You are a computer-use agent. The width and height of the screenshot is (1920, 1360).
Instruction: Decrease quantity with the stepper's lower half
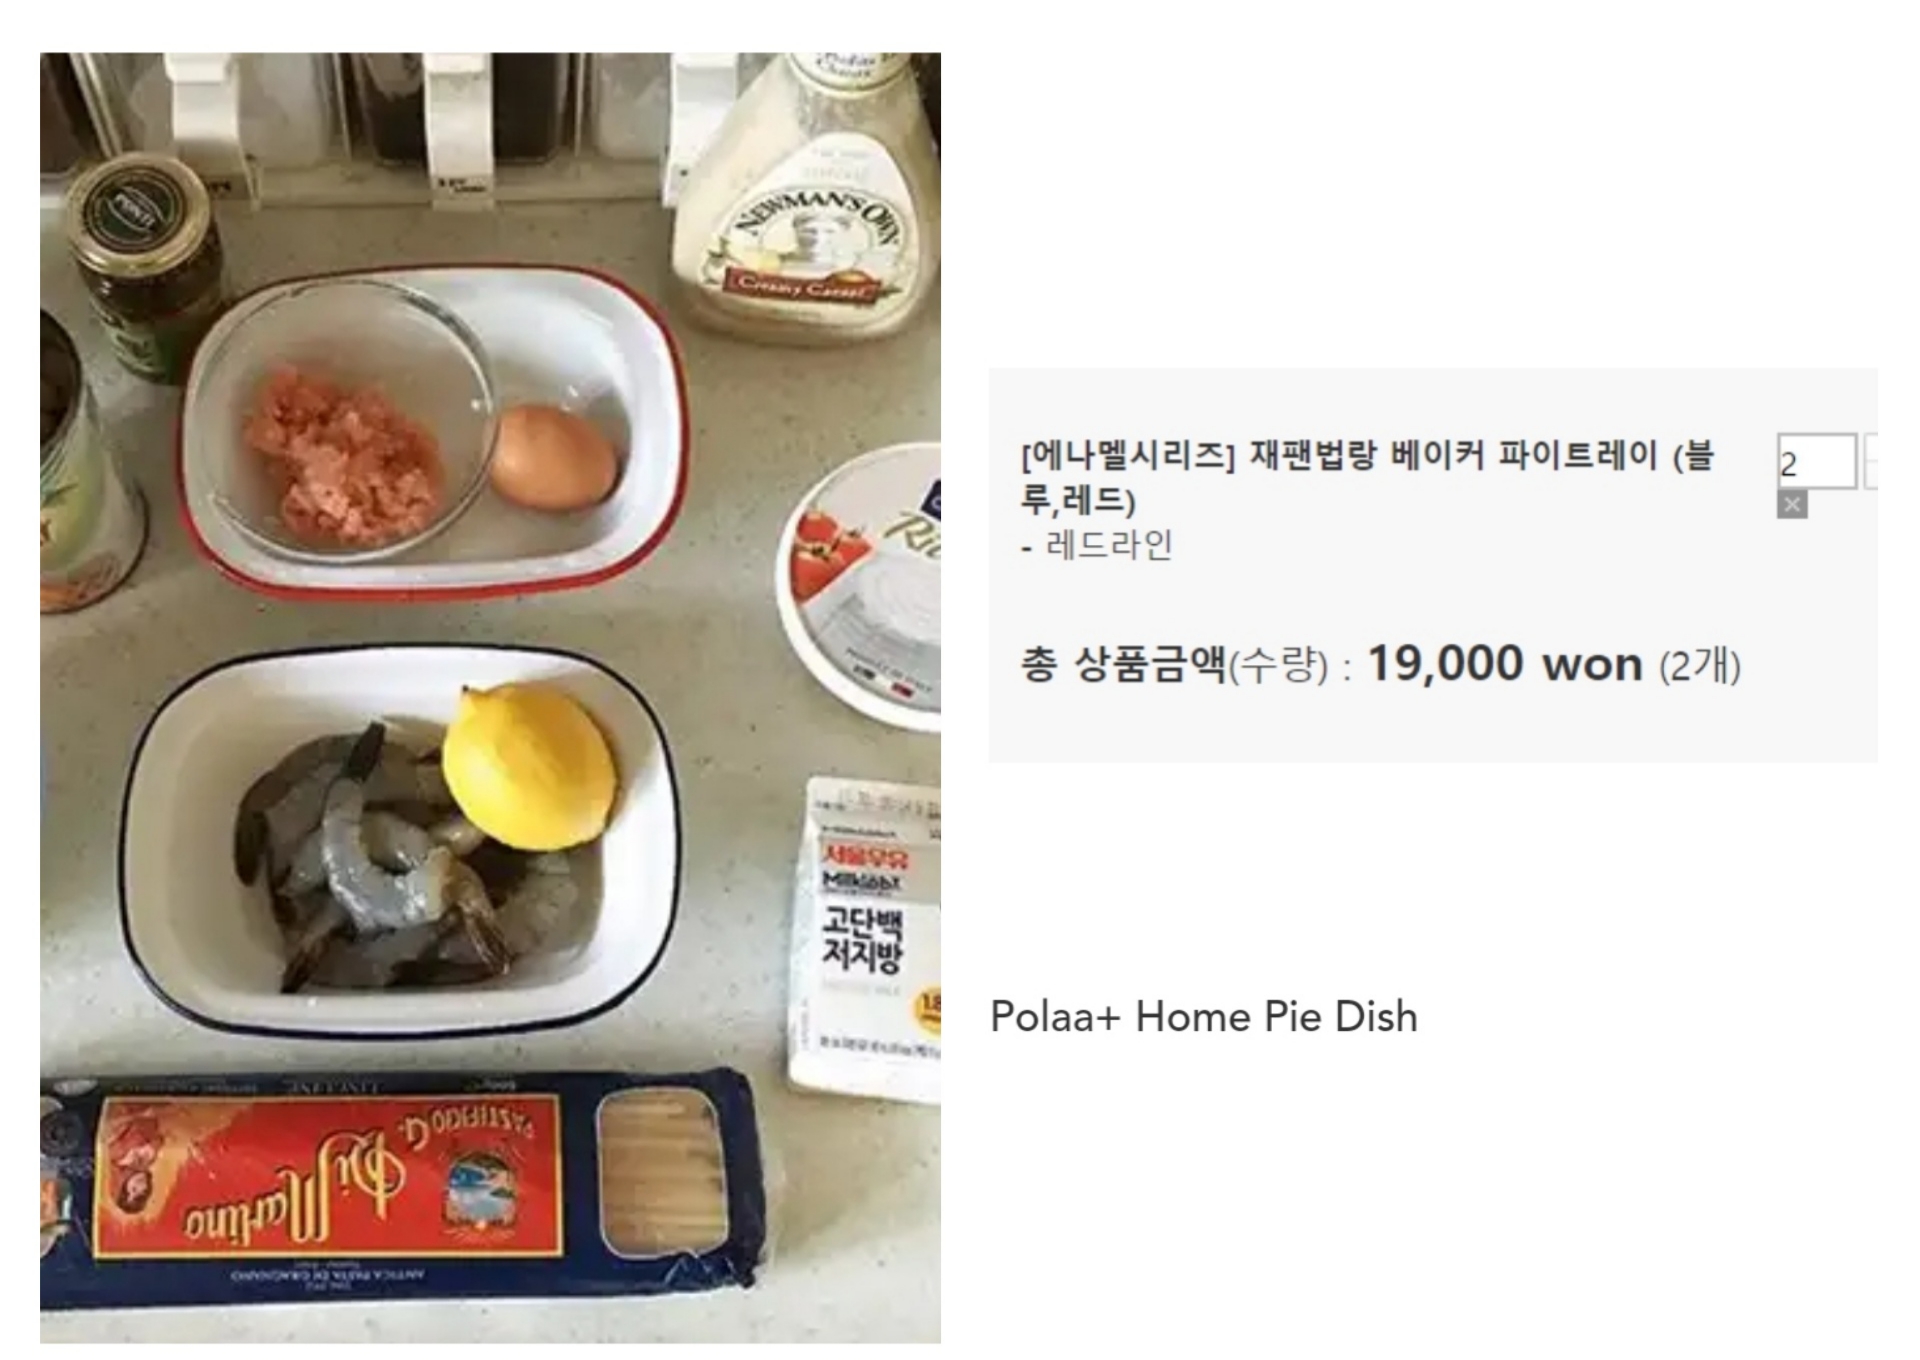click(x=1871, y=475)
